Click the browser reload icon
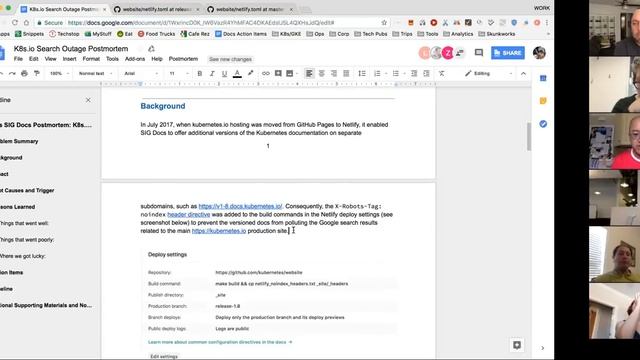Screen dimensions: 640x360 coord(15,23)
